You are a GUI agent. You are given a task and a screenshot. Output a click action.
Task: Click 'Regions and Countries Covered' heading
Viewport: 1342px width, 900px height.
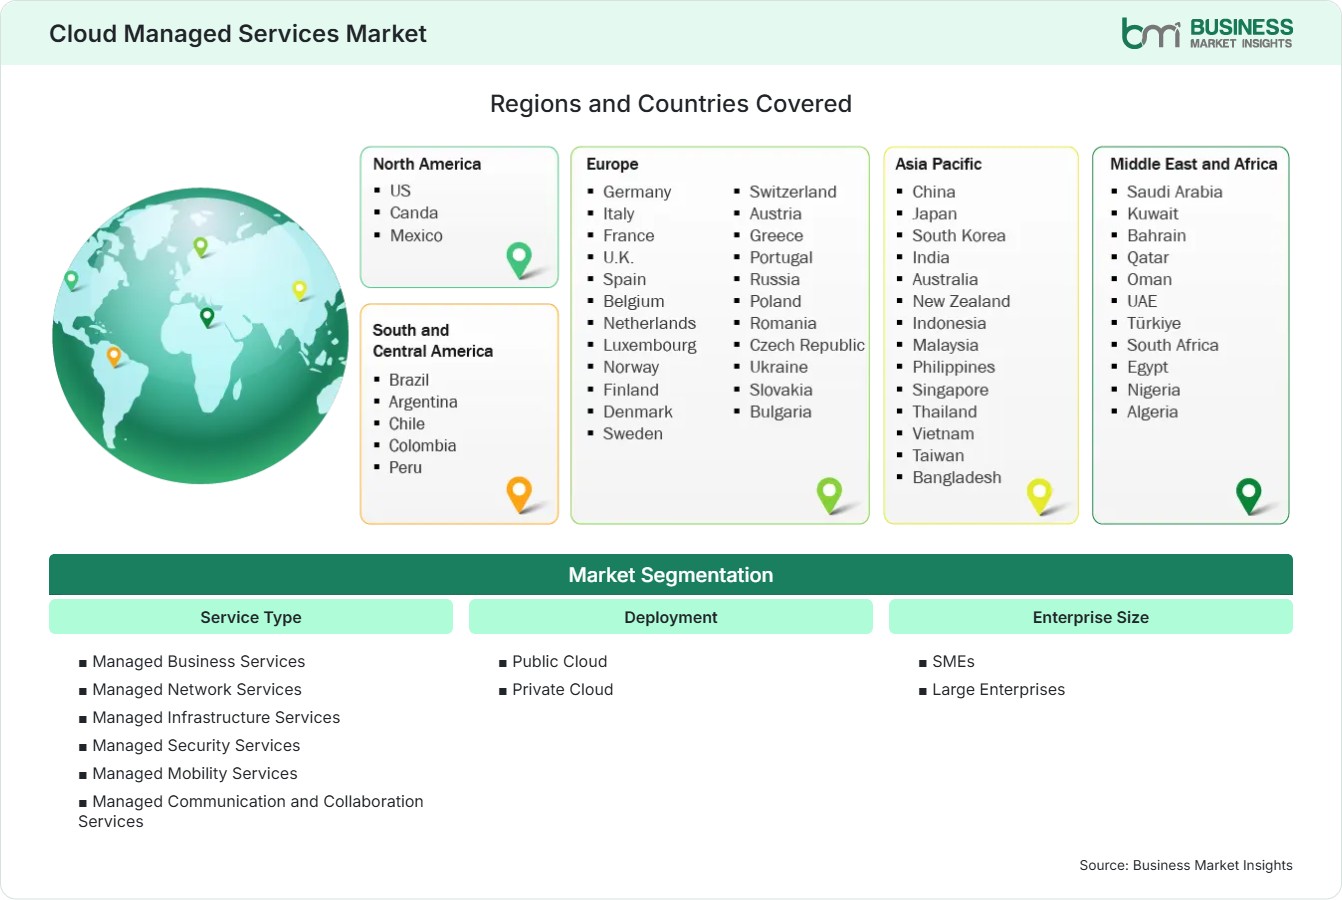(671, 104)
